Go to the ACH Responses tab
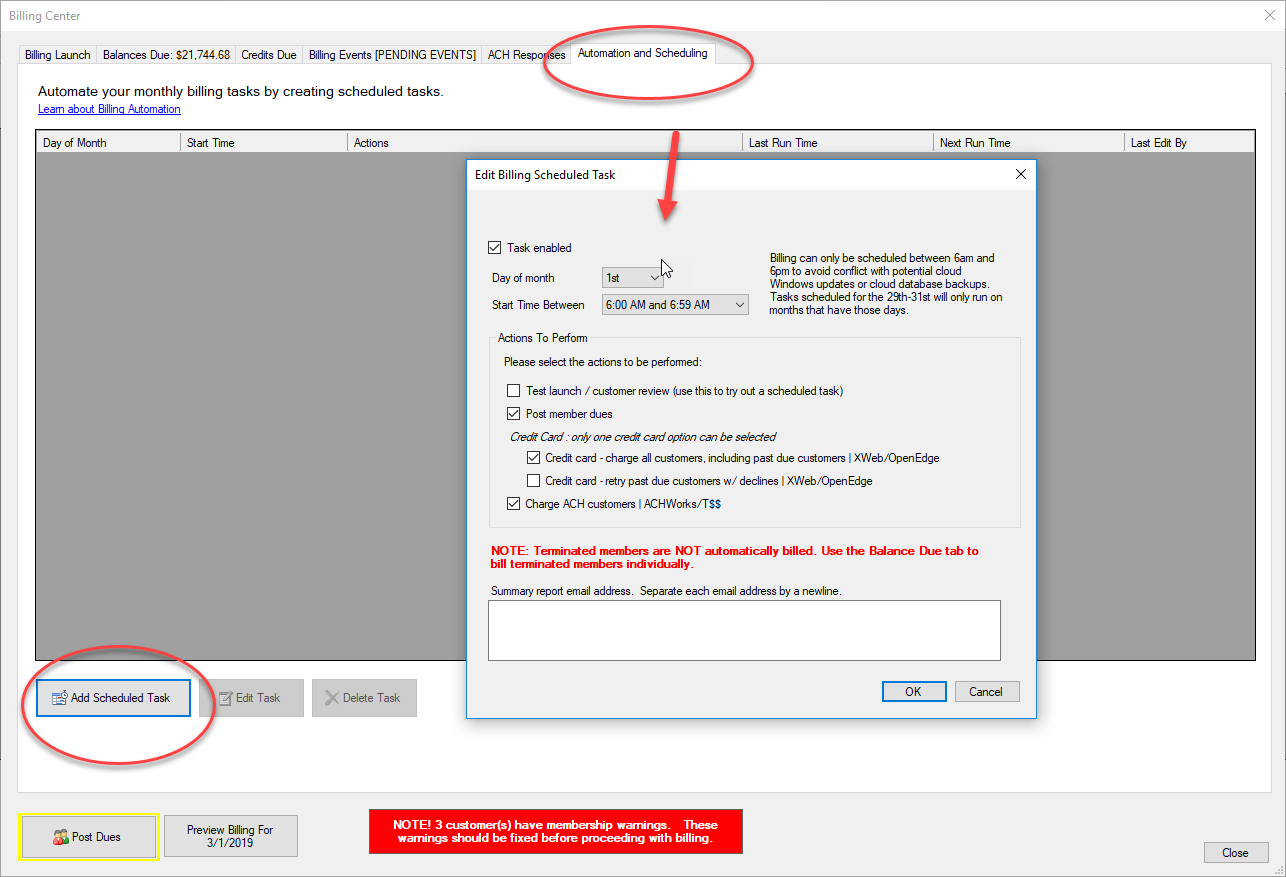1286x877 pixels. 526,55
